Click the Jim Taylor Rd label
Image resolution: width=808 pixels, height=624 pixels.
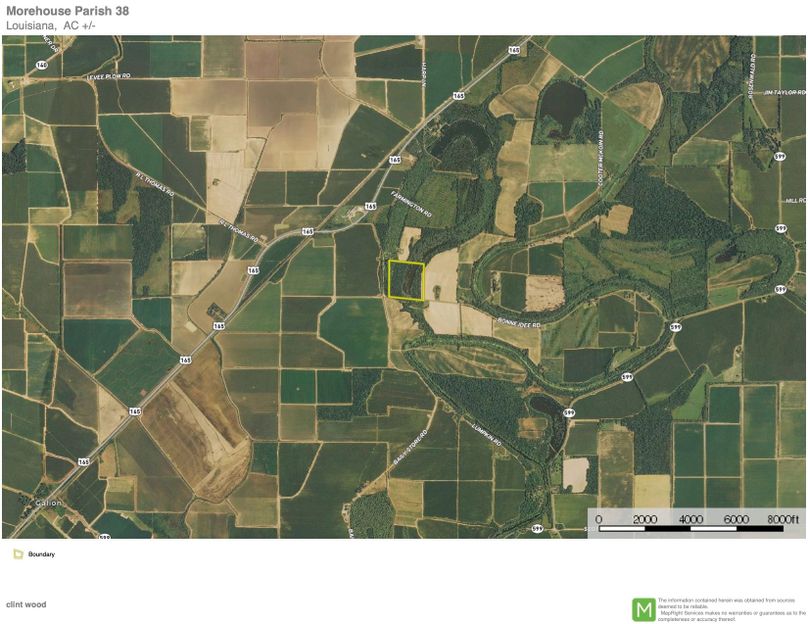[782, 92]
